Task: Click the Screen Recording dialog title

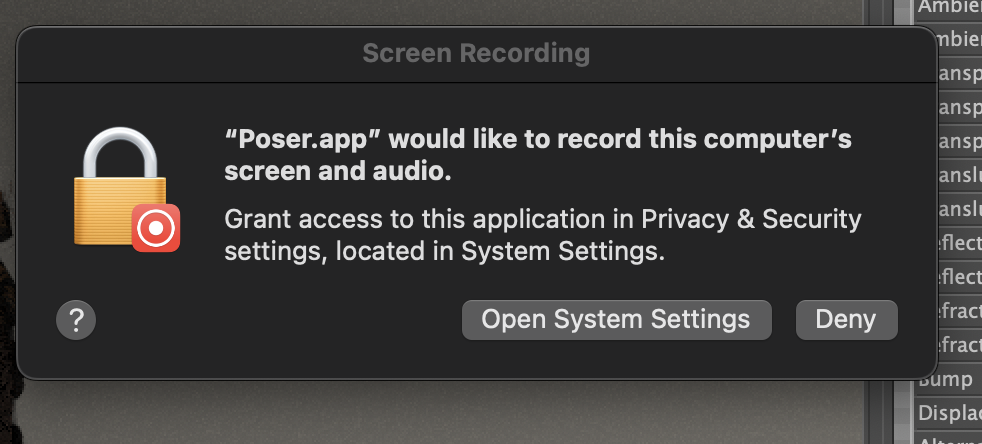Action: 476,52
